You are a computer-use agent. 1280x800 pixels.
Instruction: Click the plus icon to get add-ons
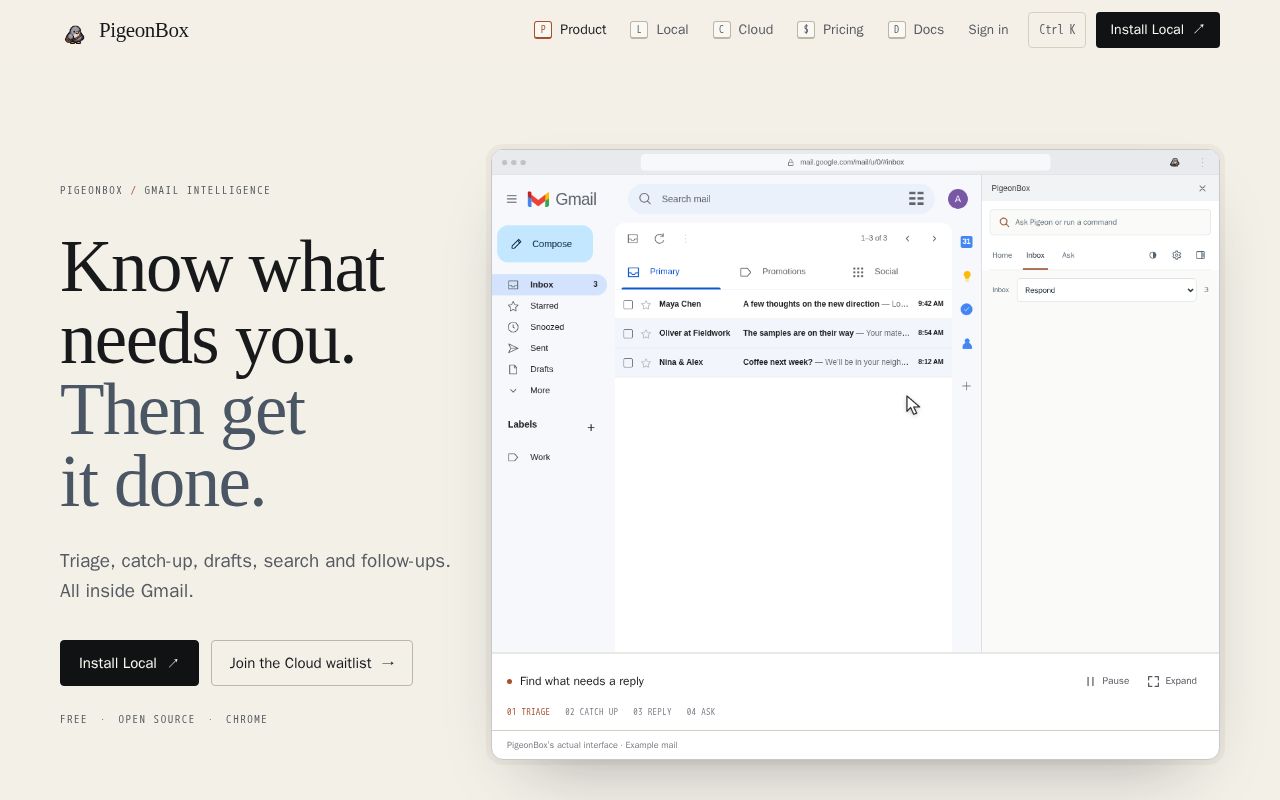[x=966, y=386]
